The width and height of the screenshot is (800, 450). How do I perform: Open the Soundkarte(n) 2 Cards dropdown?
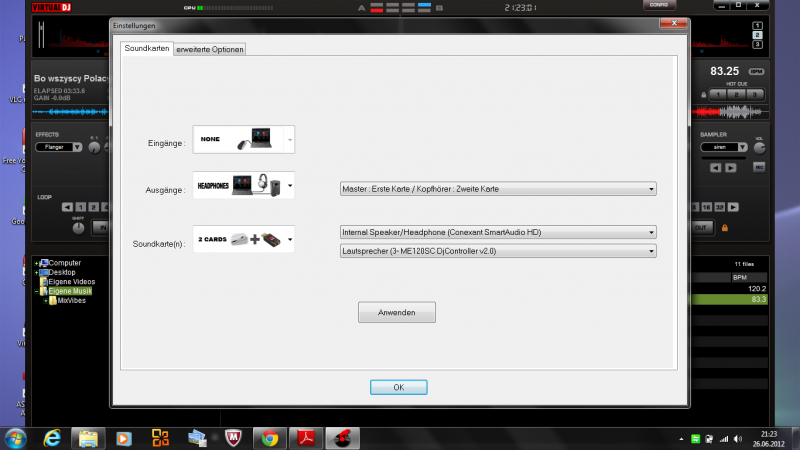[x=290, y=240]
